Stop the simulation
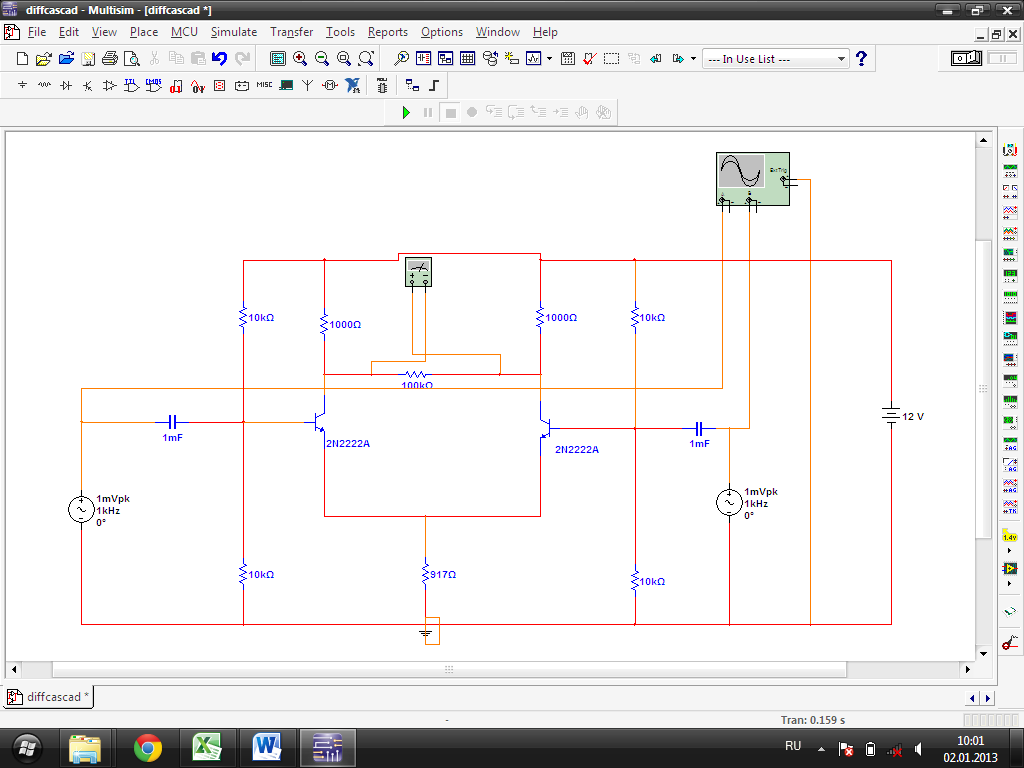 (450, 112)
